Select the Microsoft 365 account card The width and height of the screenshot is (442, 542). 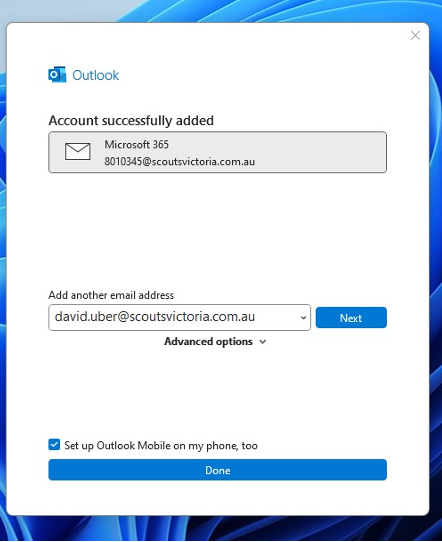tap(217, 152)
